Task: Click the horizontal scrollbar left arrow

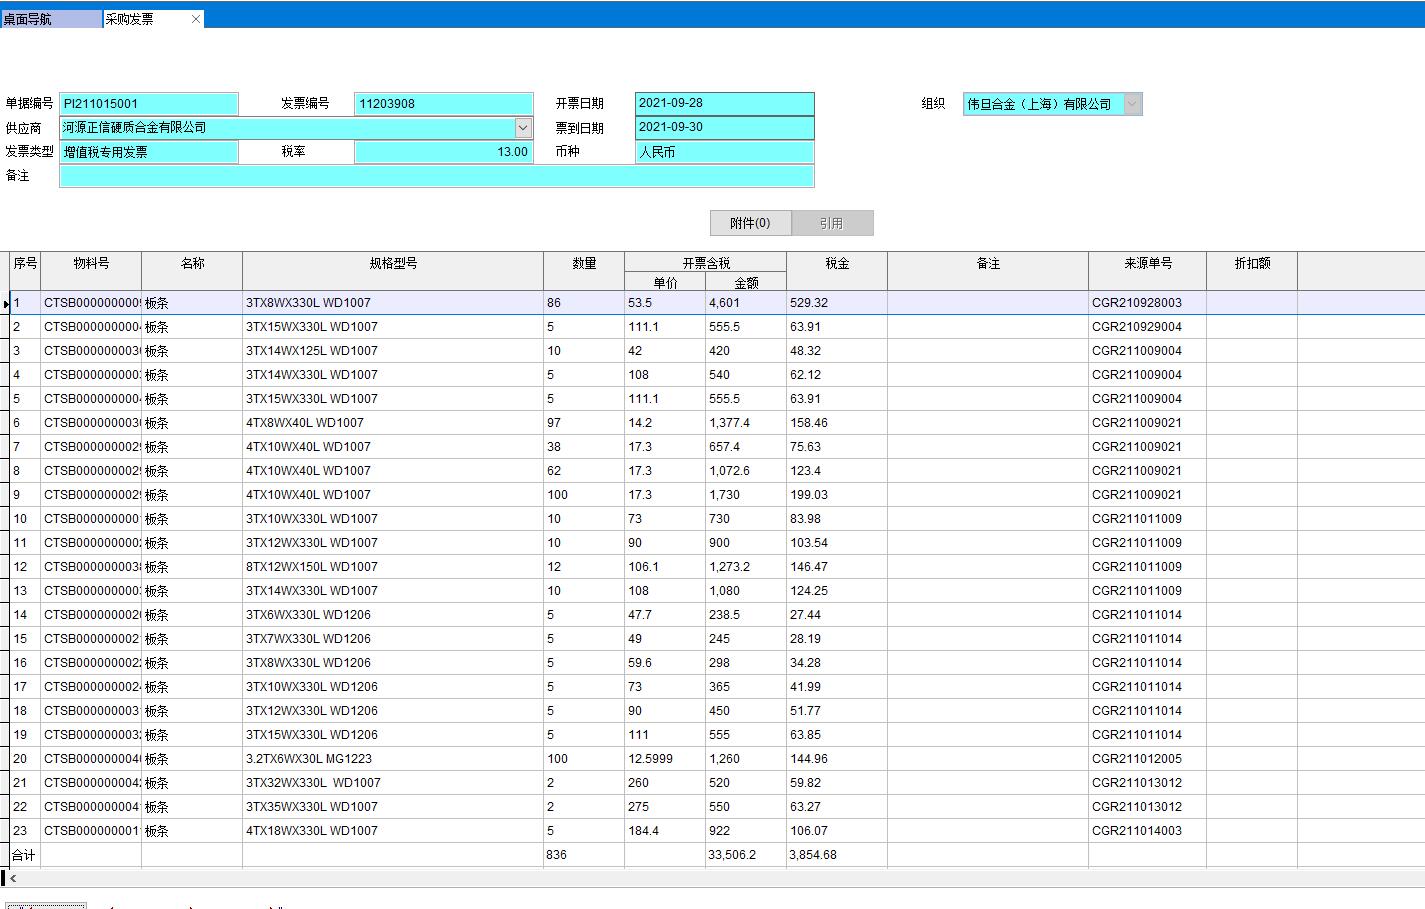Action: pyautogui.click(x=13, y=878)
